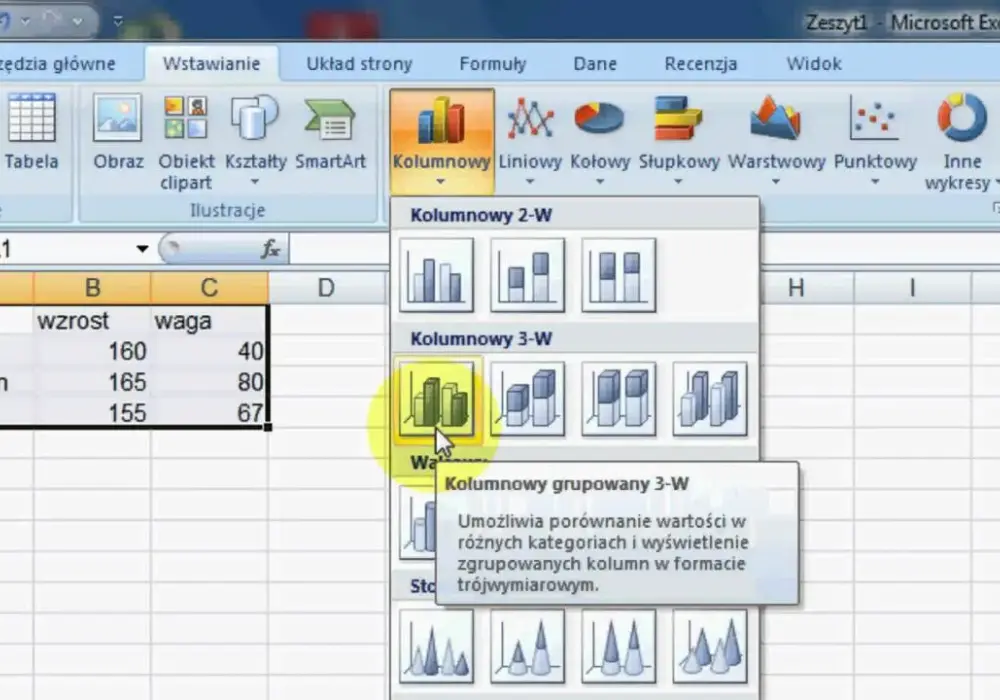
Task: Choose clustered cone chart
Action: [x=436, y=646]
